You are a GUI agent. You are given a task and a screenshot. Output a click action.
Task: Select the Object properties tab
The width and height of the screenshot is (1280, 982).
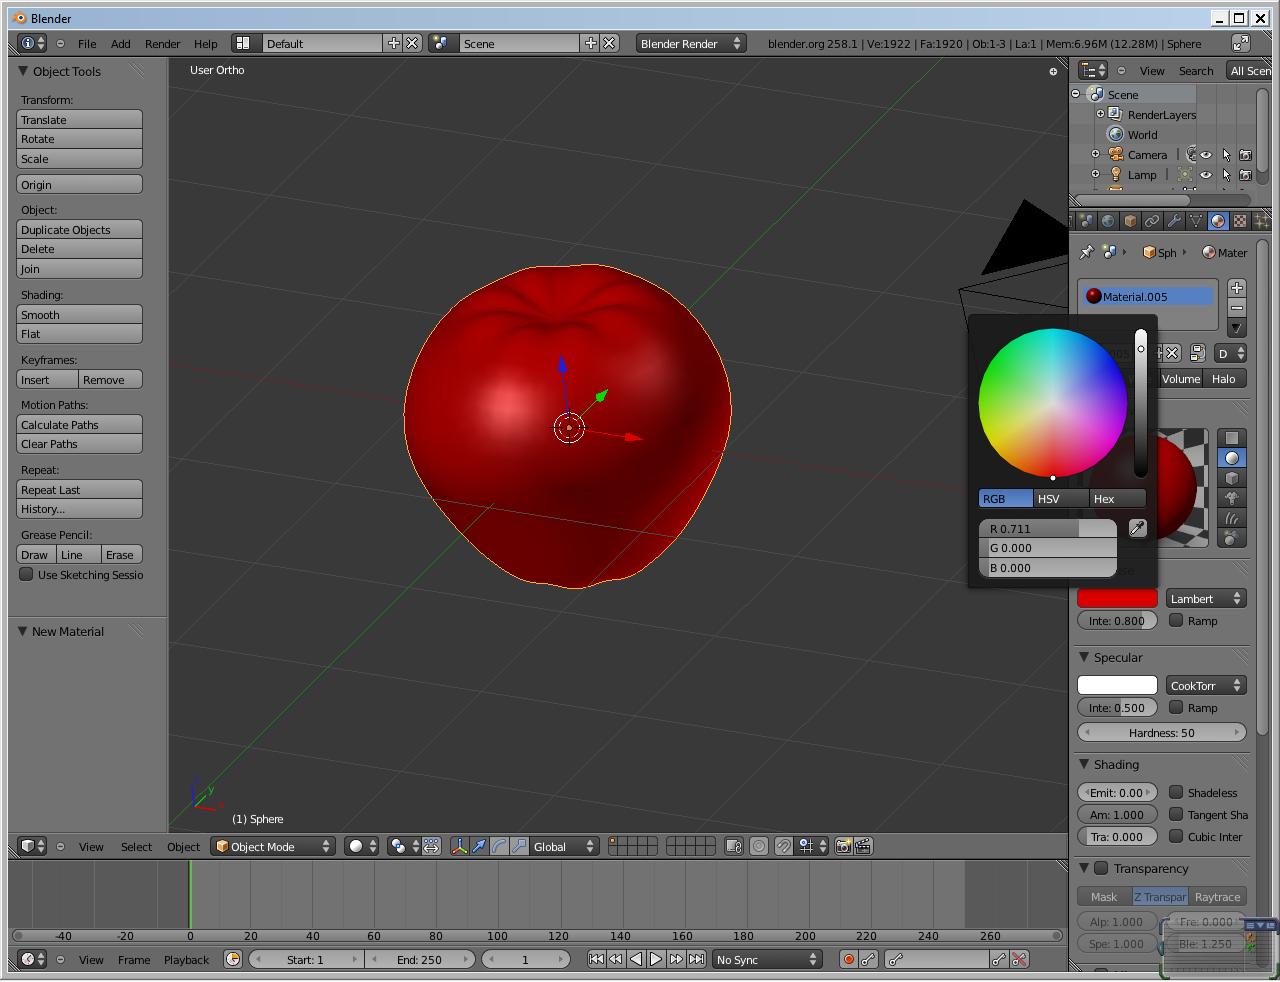(1131, 220)
